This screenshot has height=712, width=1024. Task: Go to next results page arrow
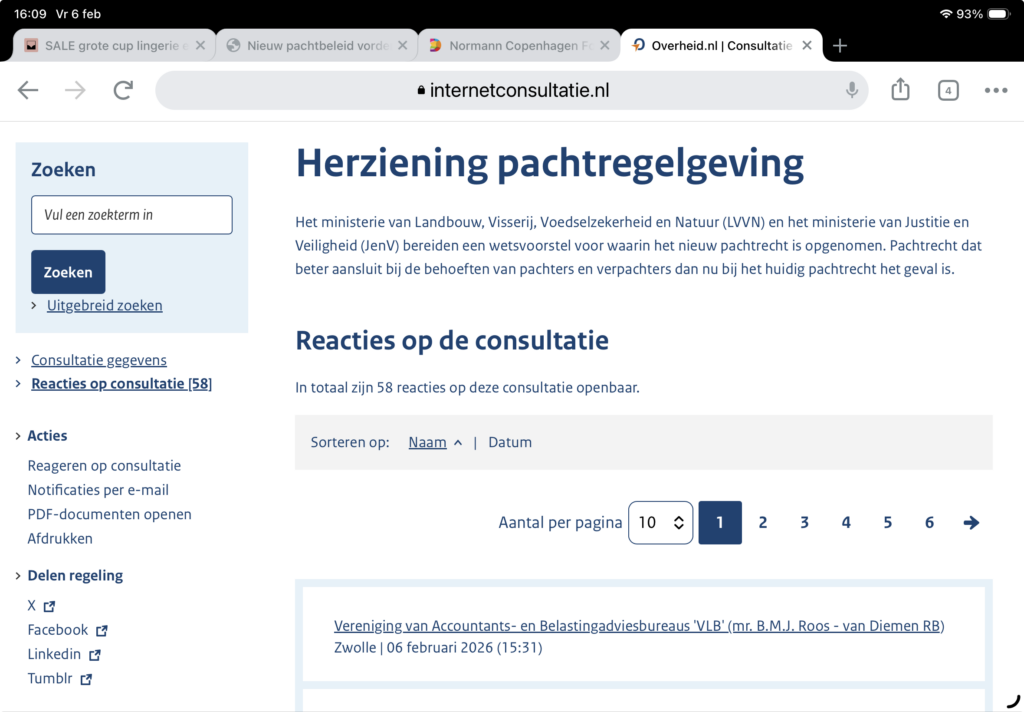tap(971, 522)
